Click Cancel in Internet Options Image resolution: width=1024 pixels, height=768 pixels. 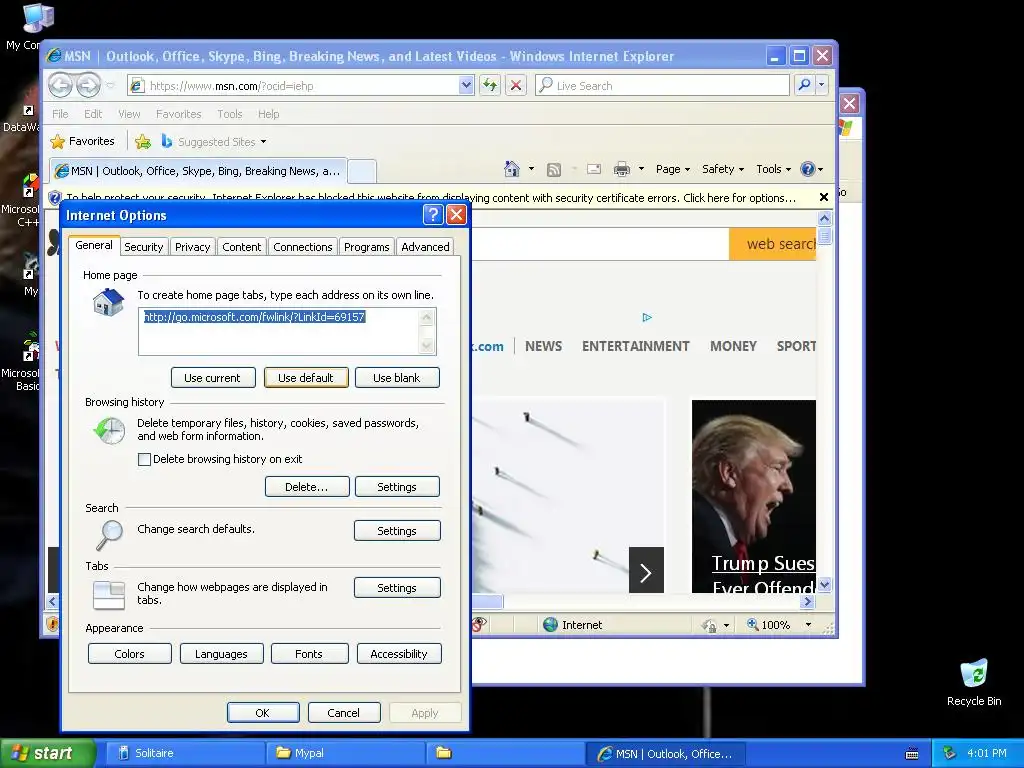tap(344, 712)
